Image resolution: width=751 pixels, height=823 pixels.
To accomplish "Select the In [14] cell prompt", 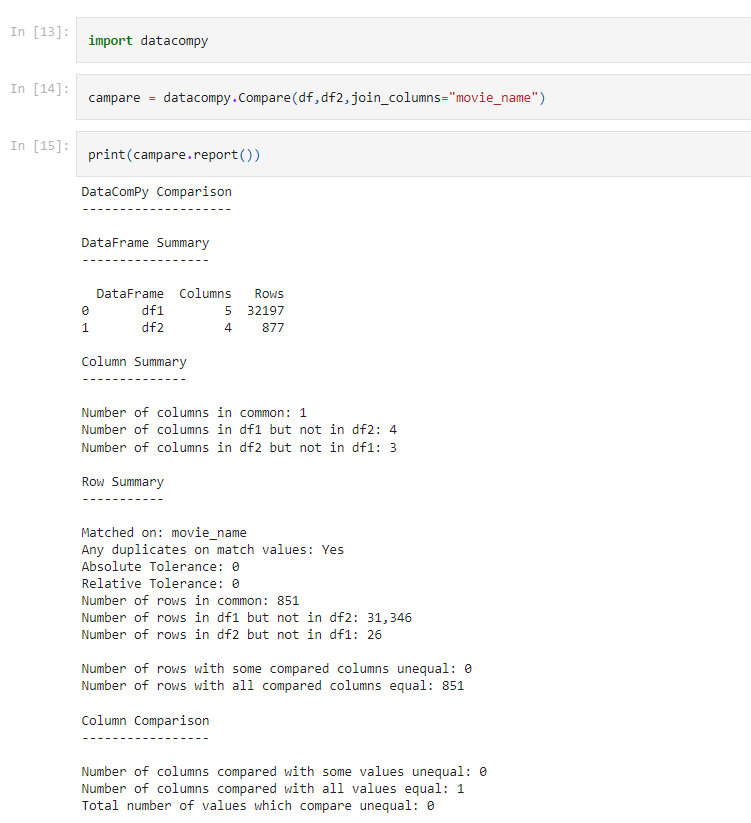I will (x=39, y=89).
